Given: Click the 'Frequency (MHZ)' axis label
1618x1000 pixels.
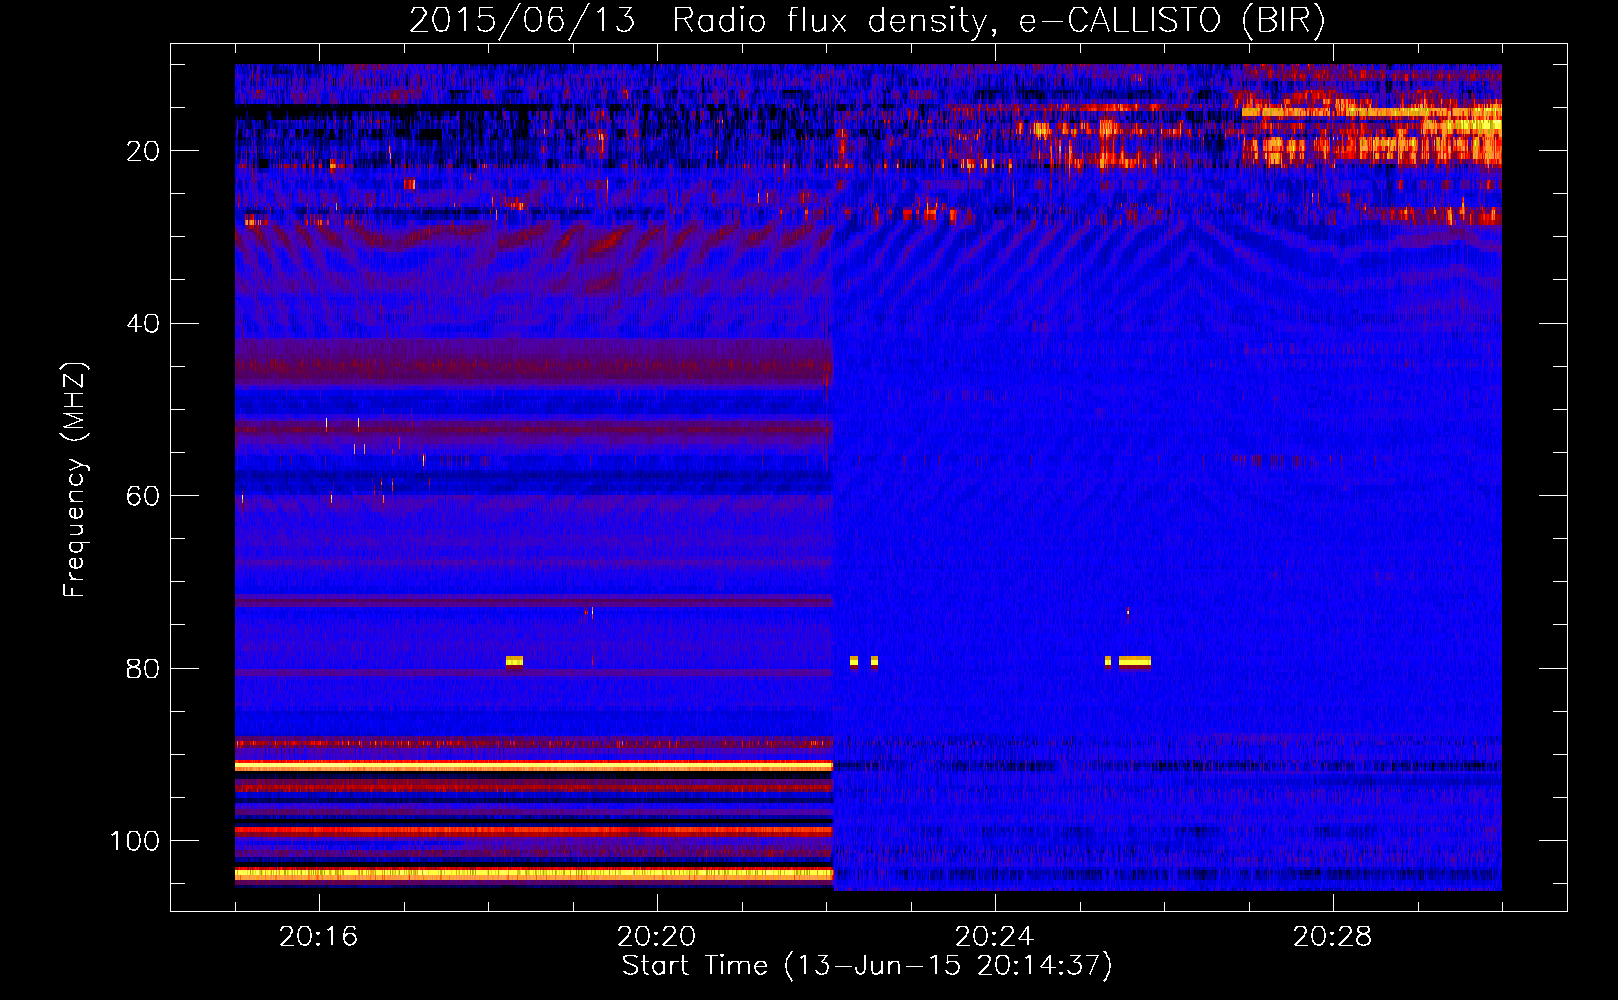Looking at the screenshot, I should [75, 480].
